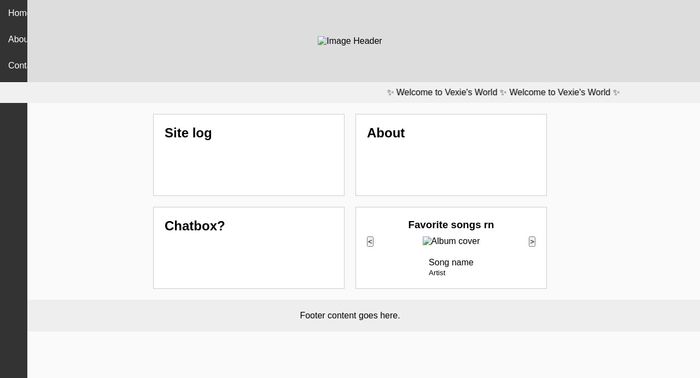Click the Artist label under Song name
Image resolution: width=700 pixels, height=378 pixels.
tap(437, 273)
